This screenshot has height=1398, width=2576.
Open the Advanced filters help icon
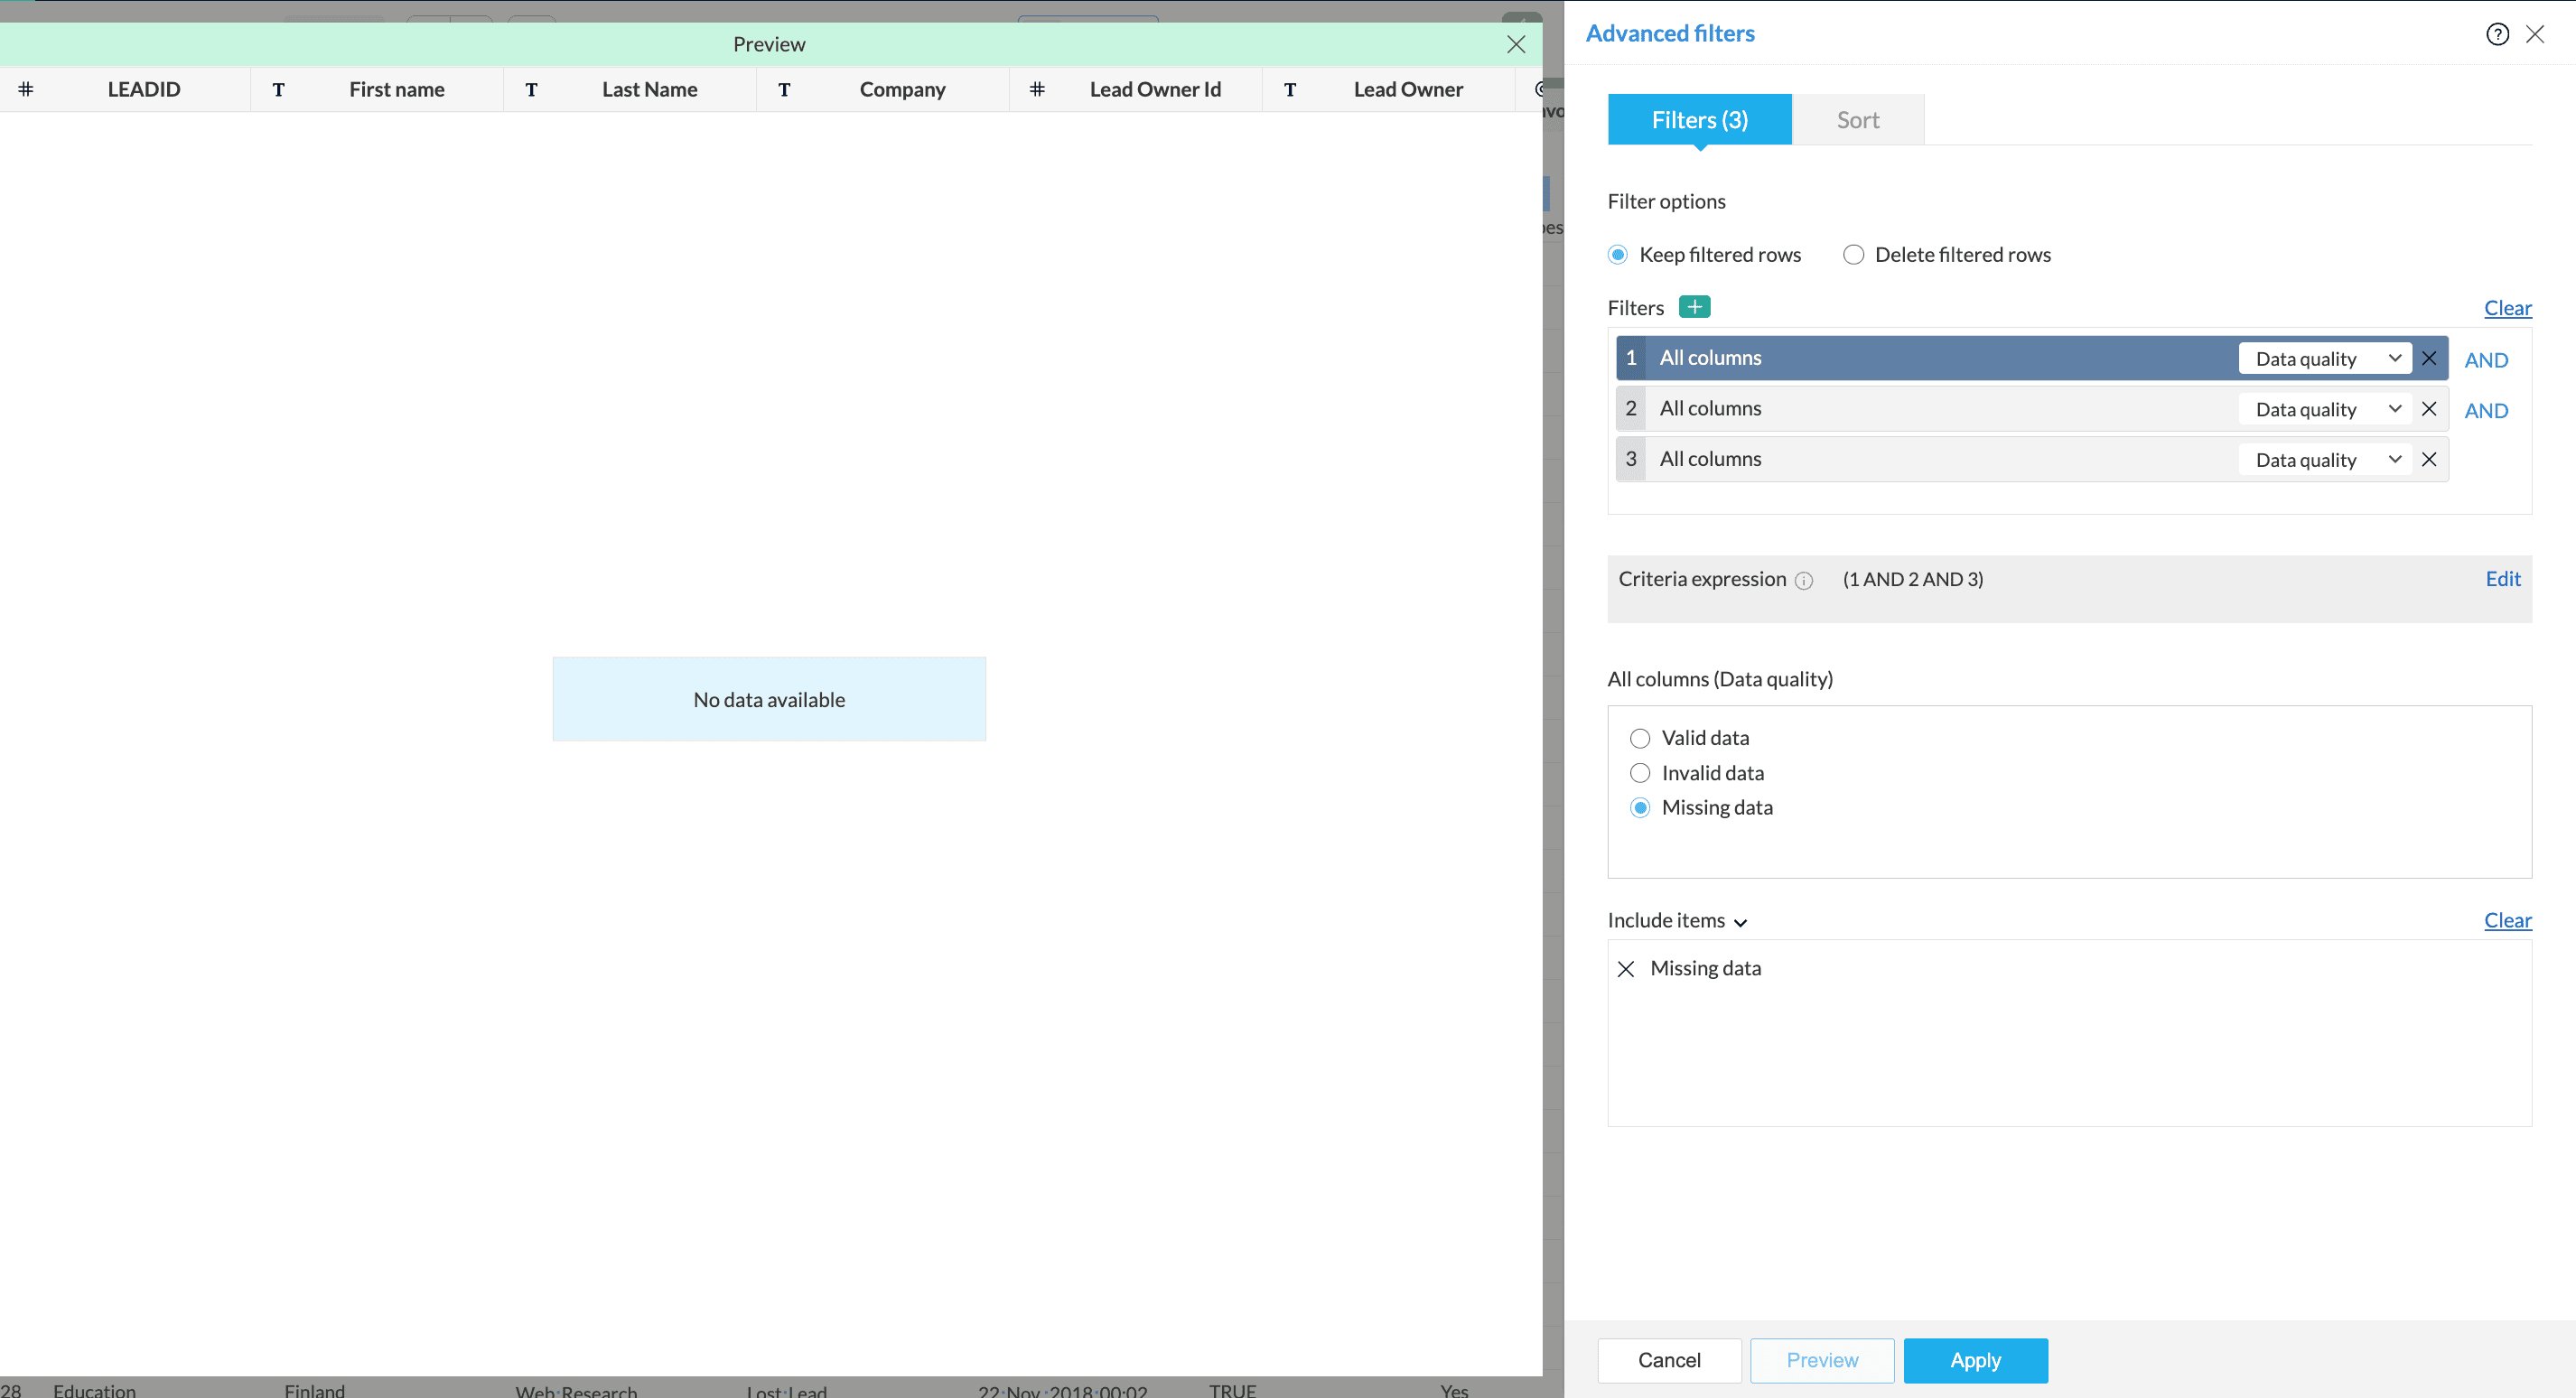[2497, 34]
